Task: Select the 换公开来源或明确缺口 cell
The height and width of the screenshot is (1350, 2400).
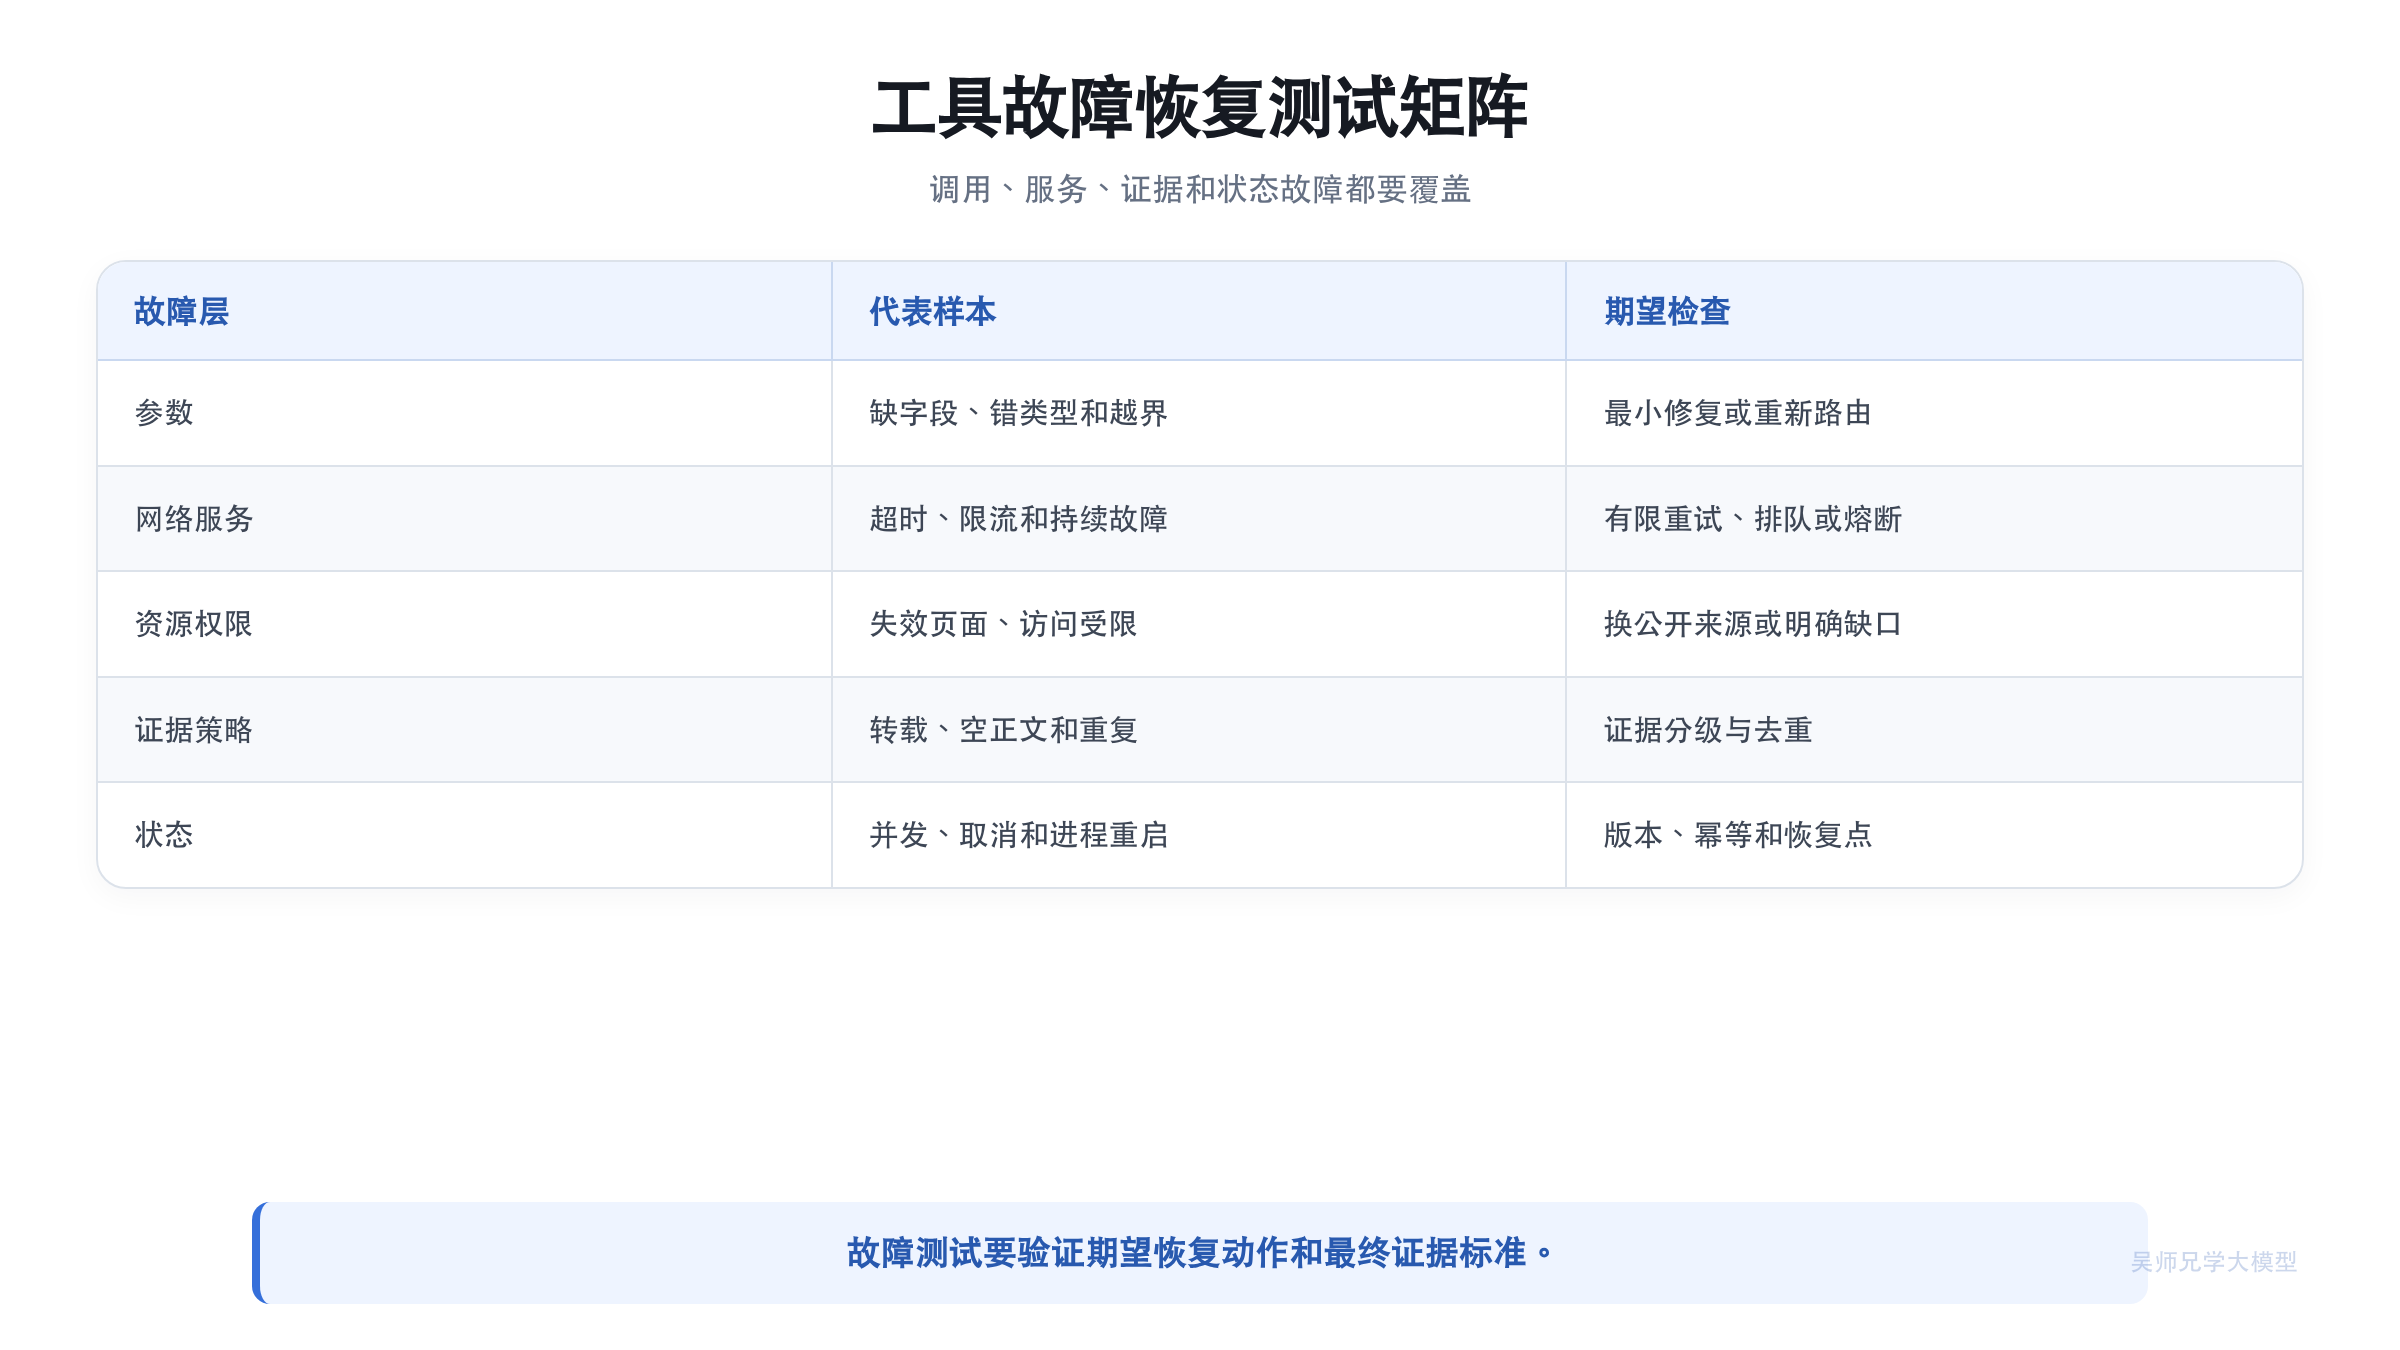Action: coord(1934,624)
